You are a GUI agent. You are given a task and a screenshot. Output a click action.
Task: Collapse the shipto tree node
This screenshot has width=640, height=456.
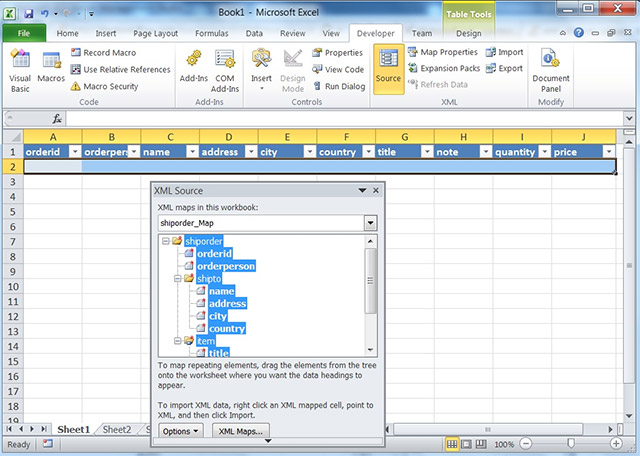tap(178, 279)
